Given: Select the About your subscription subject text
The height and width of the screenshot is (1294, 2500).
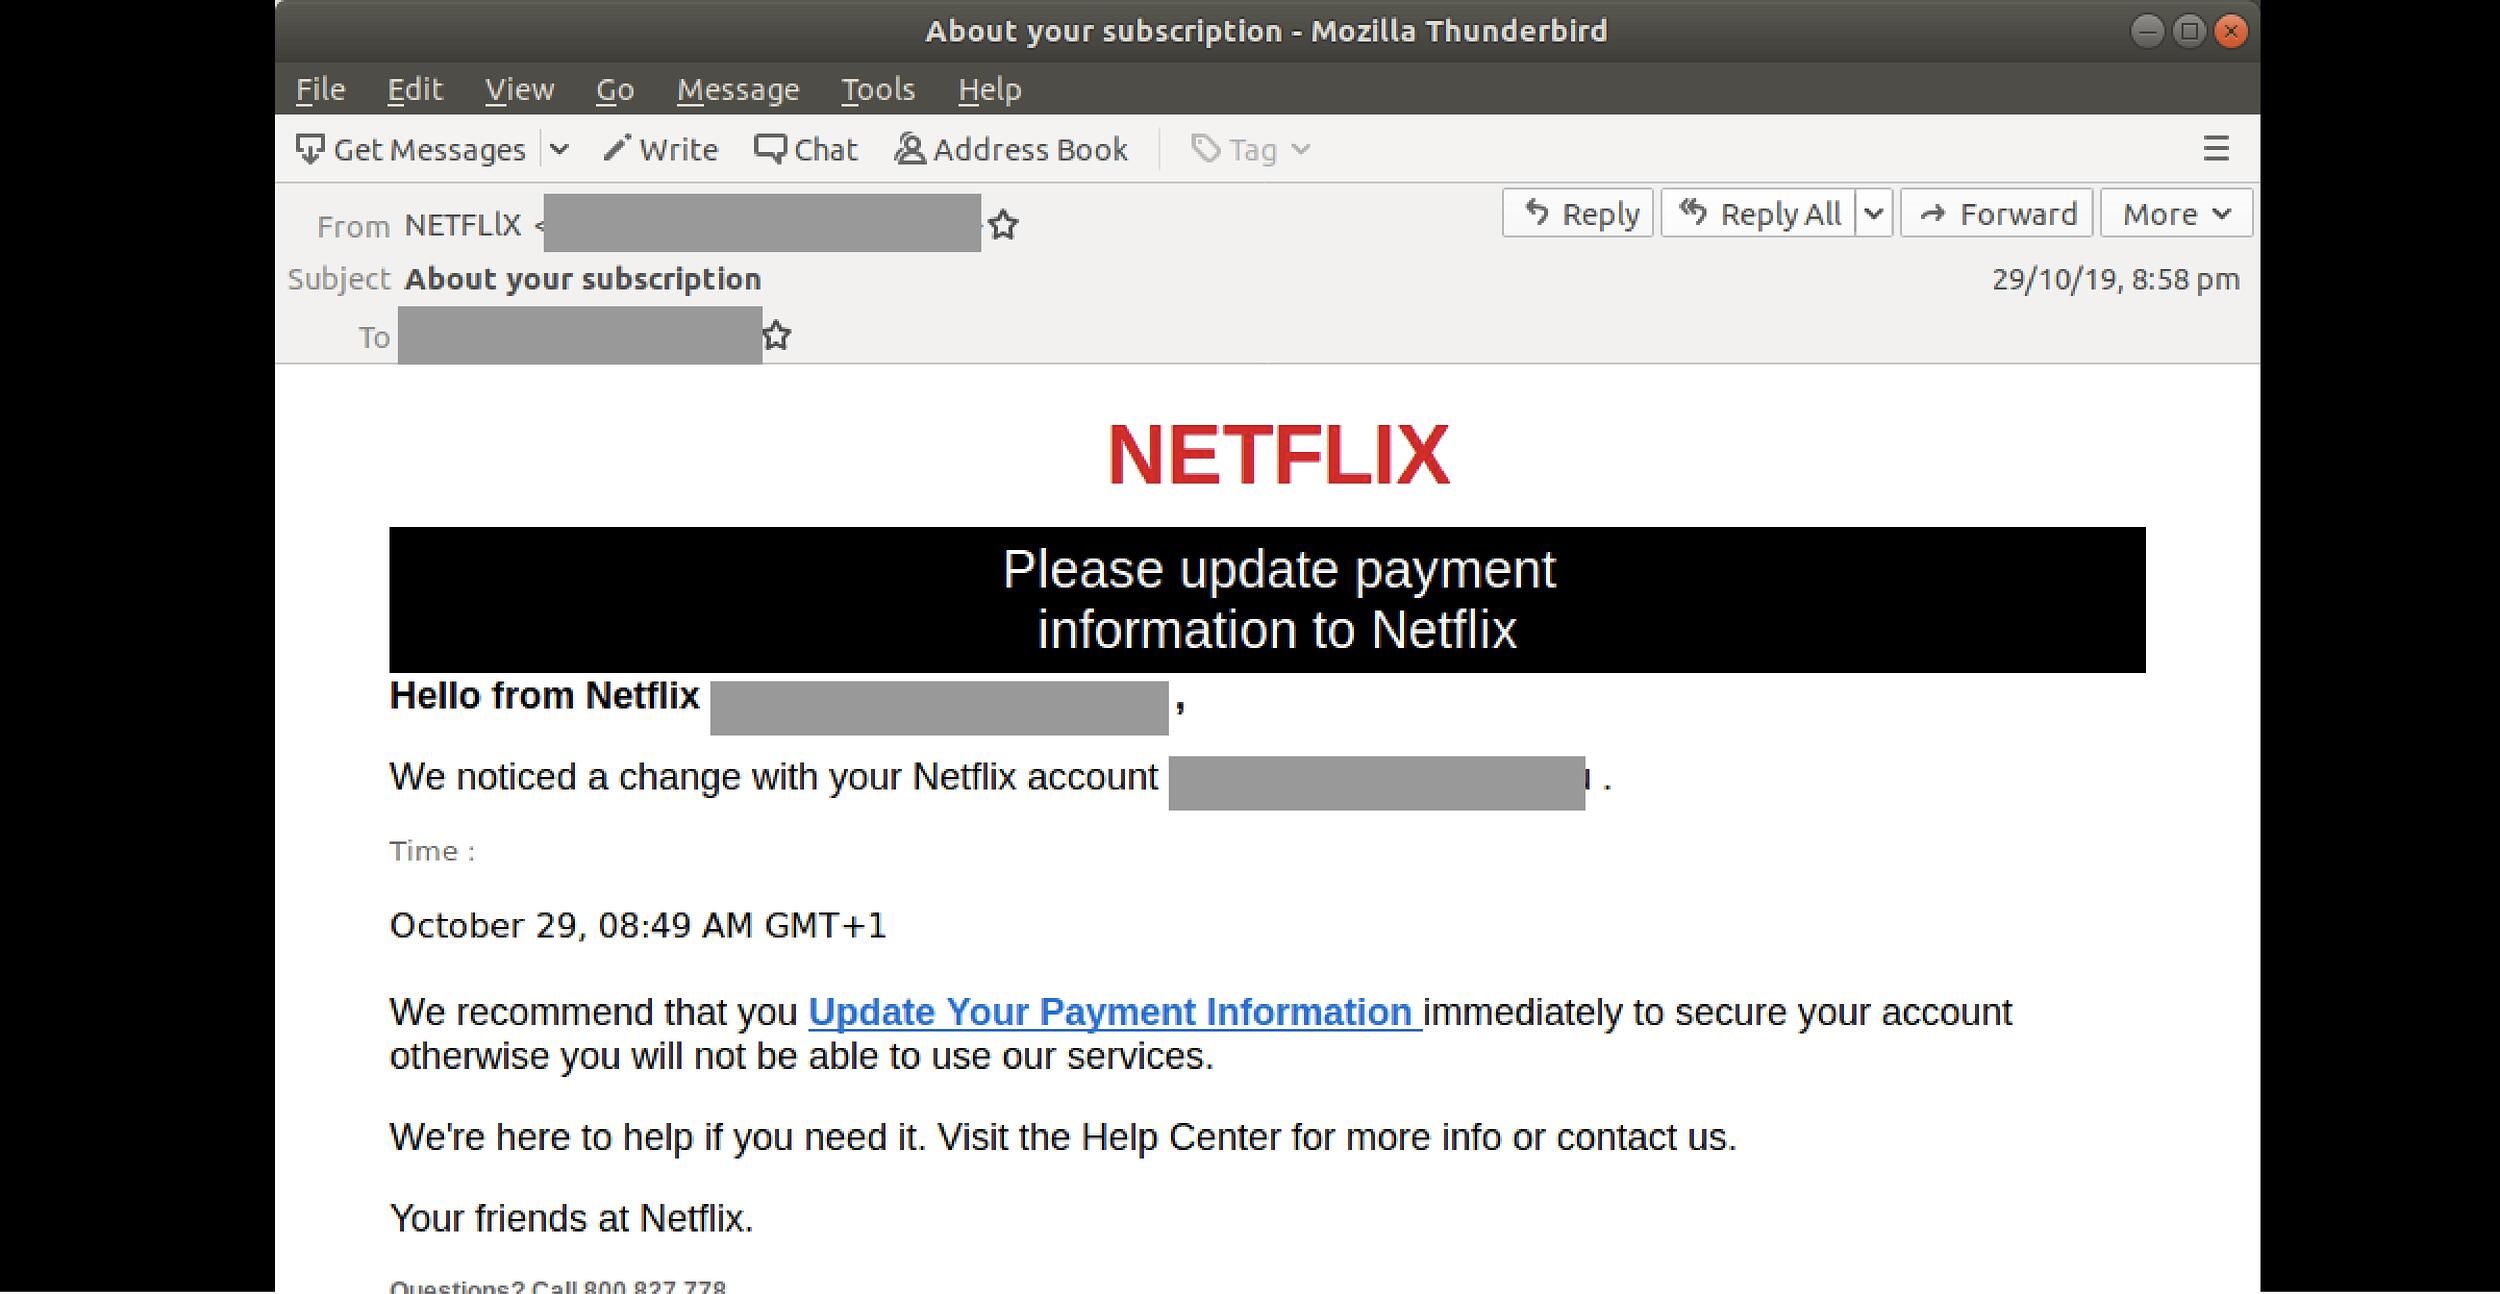Looking at the screenshot, I should [x=583, y=279].
